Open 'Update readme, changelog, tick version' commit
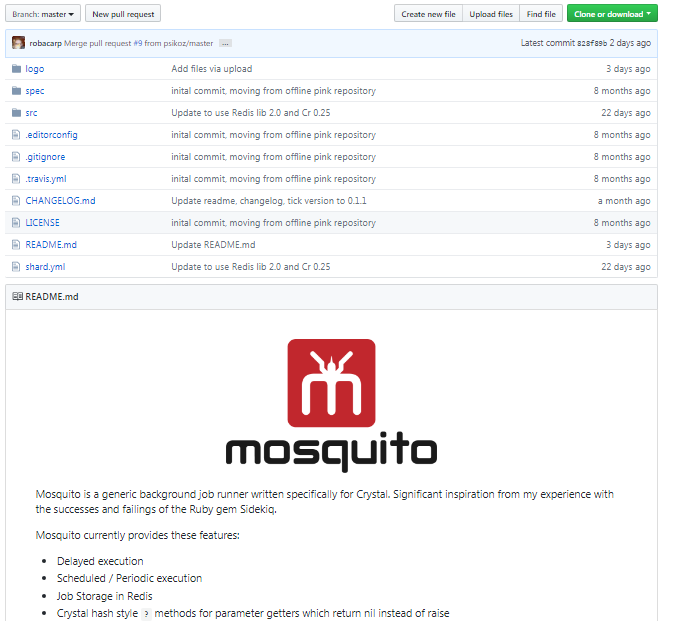 click(269, 201)
